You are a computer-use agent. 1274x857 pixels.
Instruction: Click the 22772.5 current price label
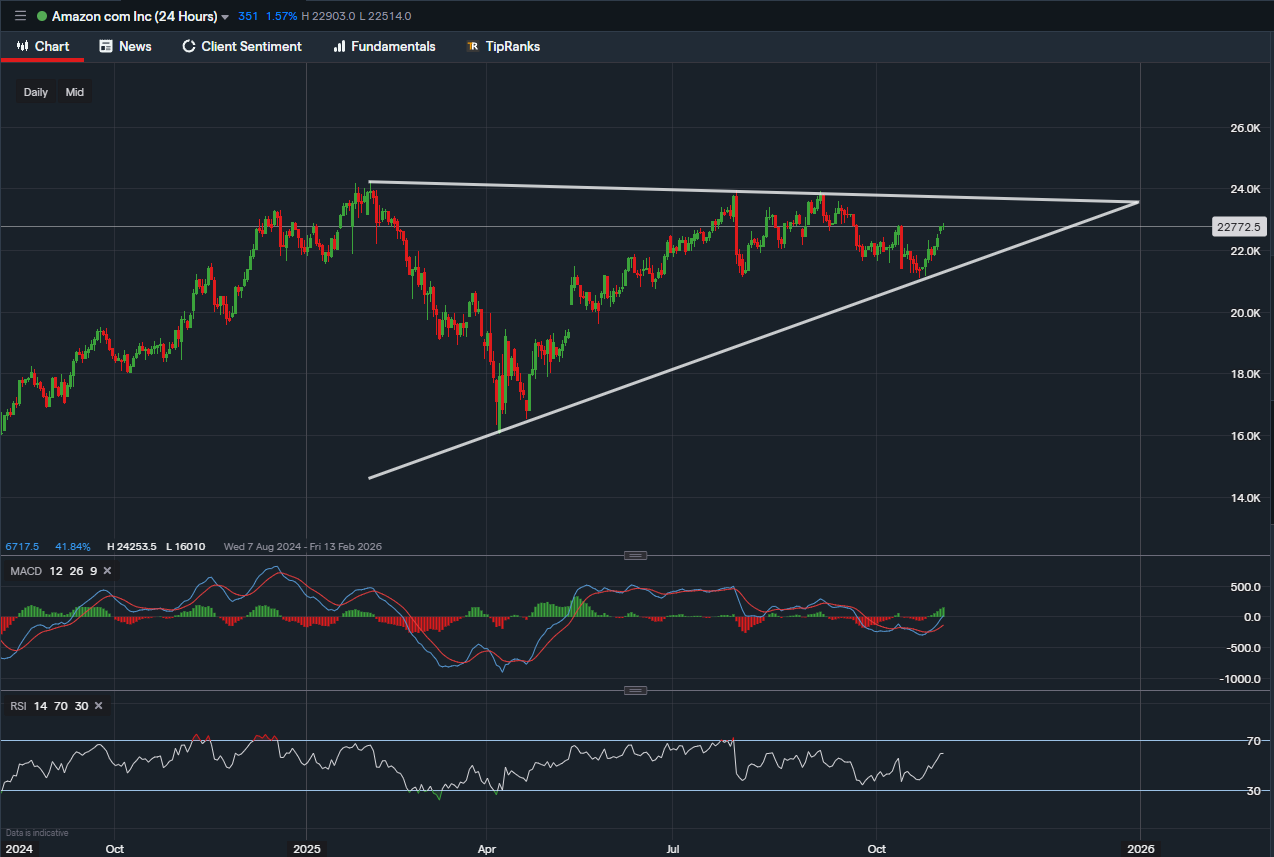pyautogui.click(x=1236, y=227)
